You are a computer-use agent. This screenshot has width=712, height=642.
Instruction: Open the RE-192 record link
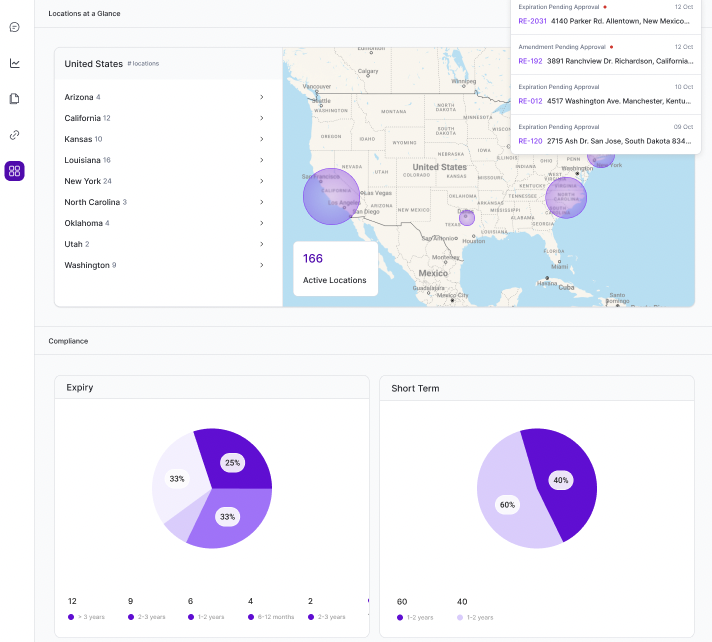pyautogui.click(x=530, y=60)
